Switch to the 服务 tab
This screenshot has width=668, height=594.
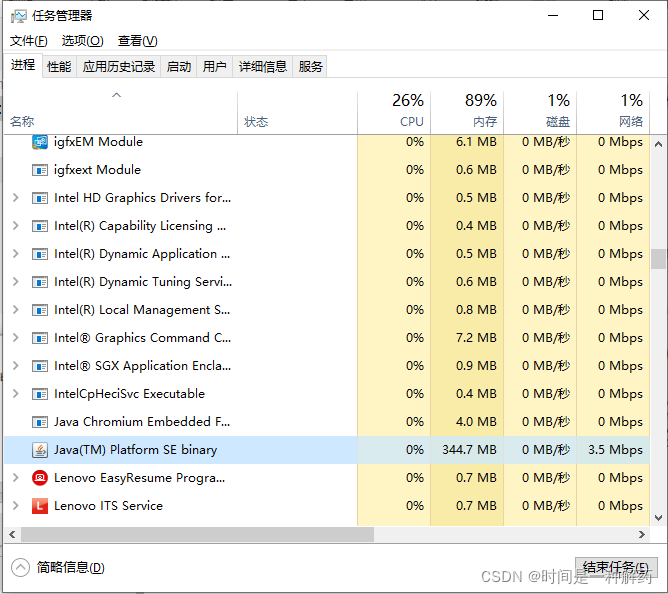coord(310,66)
